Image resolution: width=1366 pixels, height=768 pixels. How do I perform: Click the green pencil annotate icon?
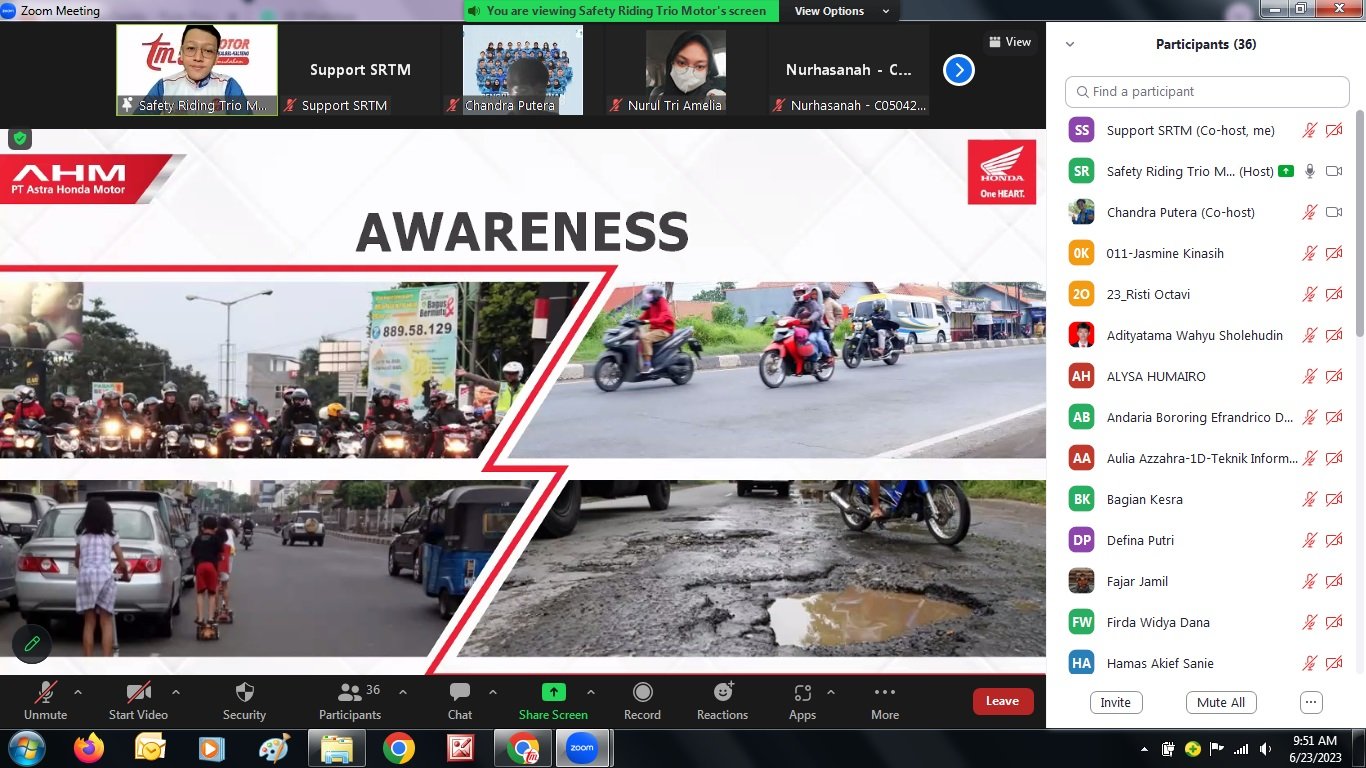click(x=32, y=644)
